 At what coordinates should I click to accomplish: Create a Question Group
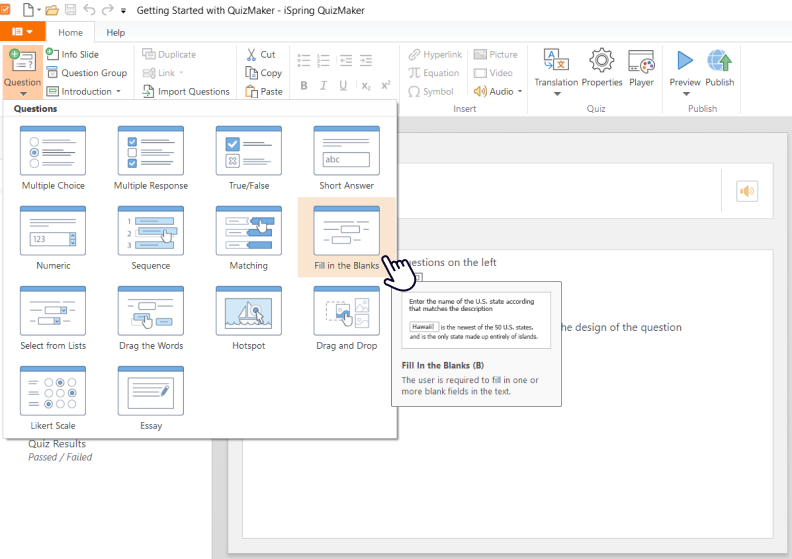[x=87, y=73]
